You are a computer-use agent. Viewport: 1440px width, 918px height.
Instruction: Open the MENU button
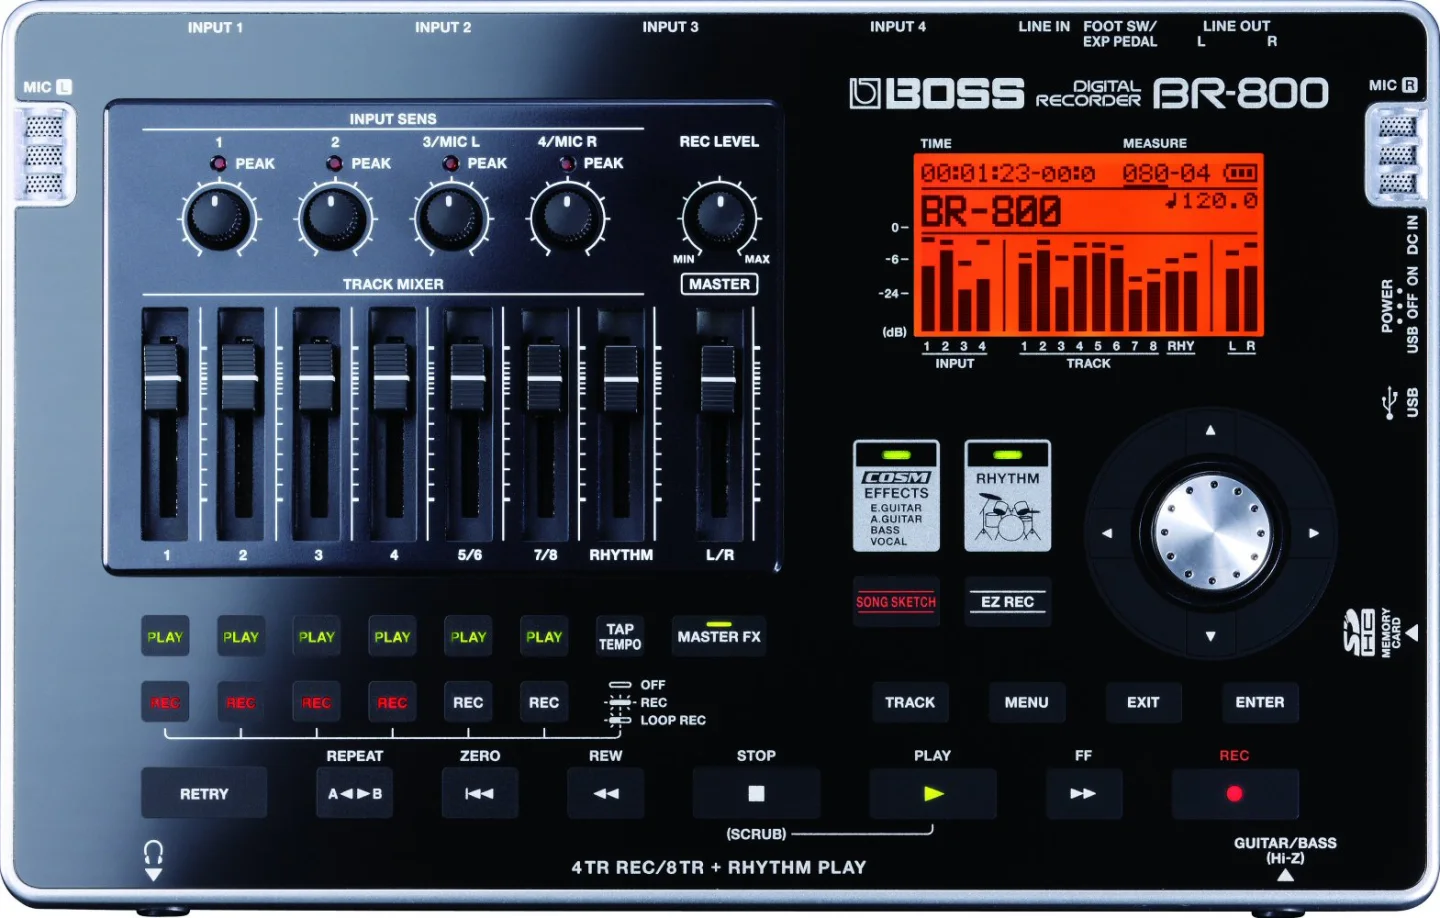1026,702
